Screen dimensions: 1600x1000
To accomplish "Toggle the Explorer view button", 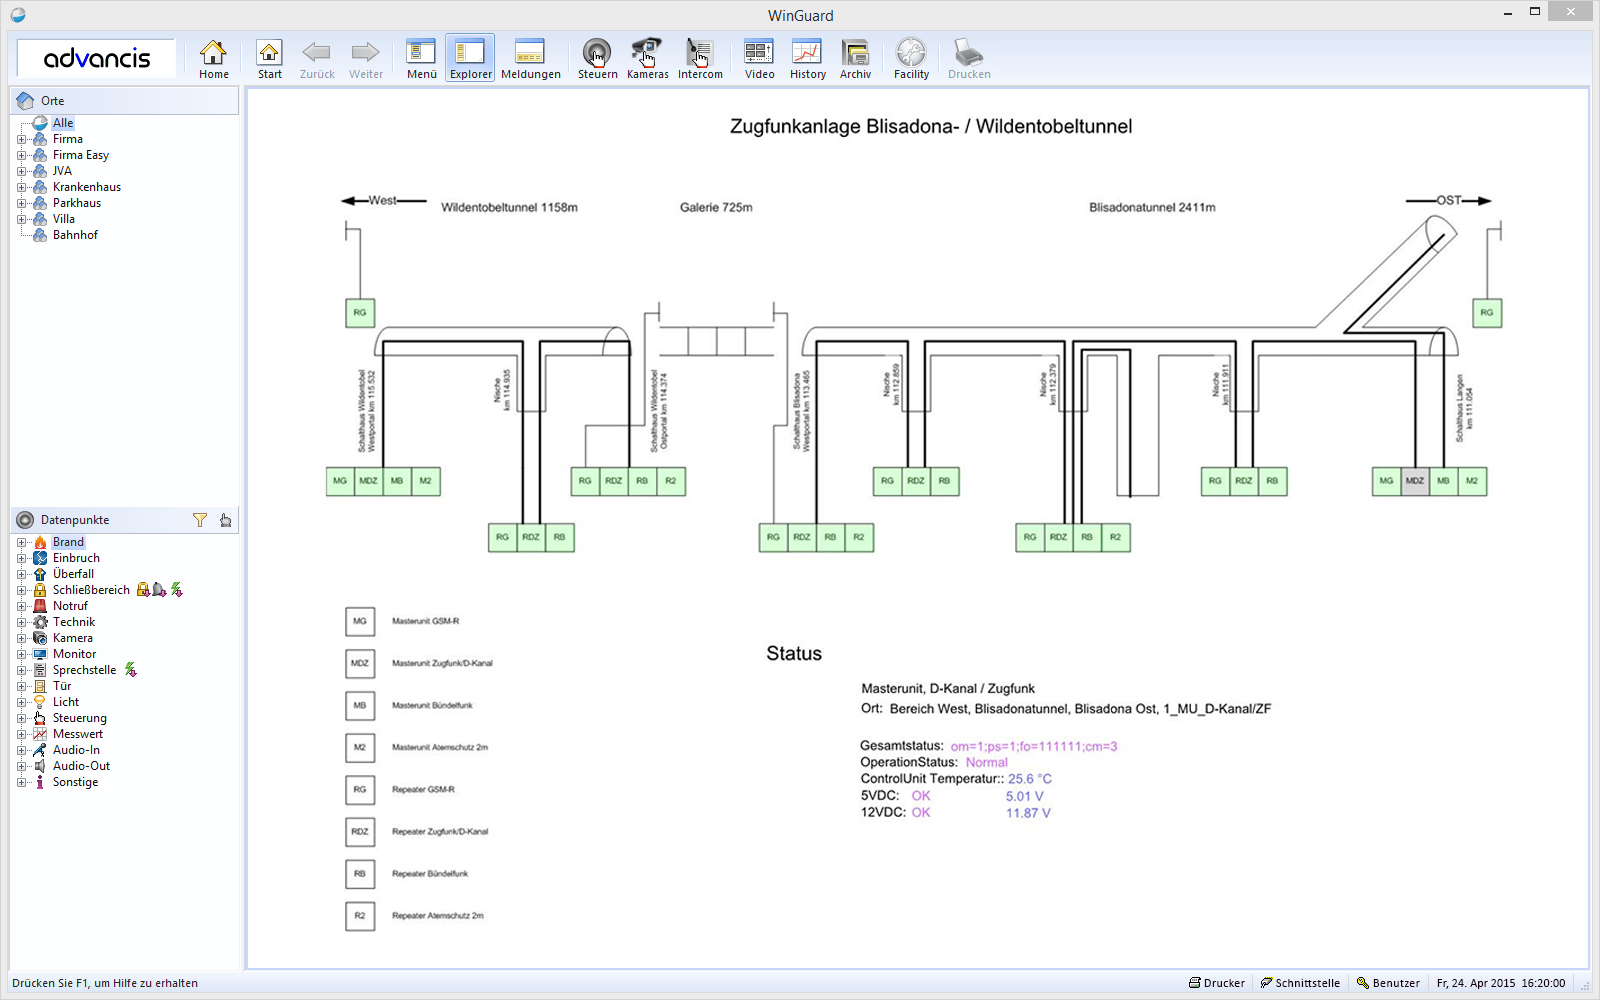I will pos(470,59).
